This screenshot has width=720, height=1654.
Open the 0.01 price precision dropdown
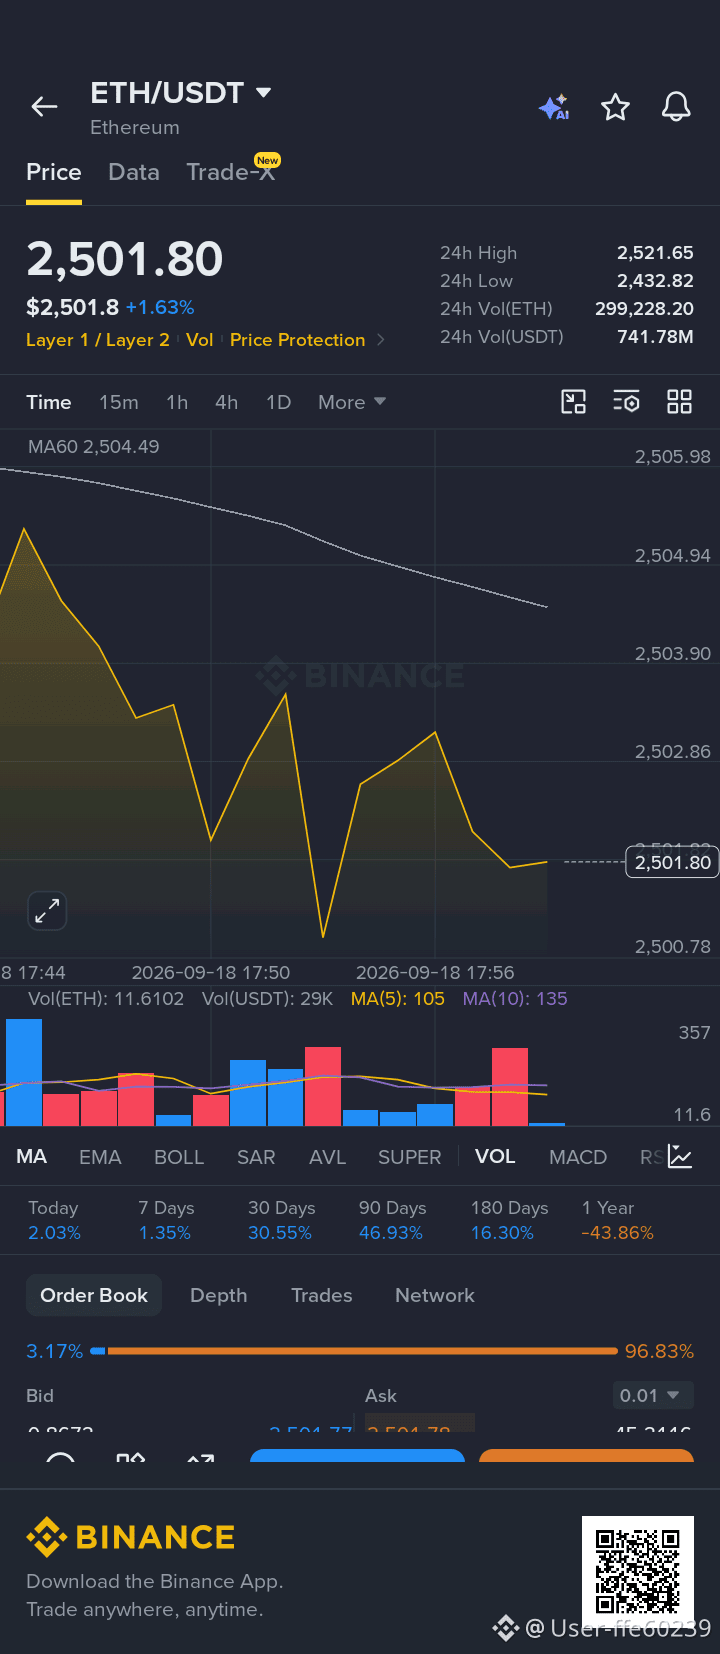click(650, 1395)
